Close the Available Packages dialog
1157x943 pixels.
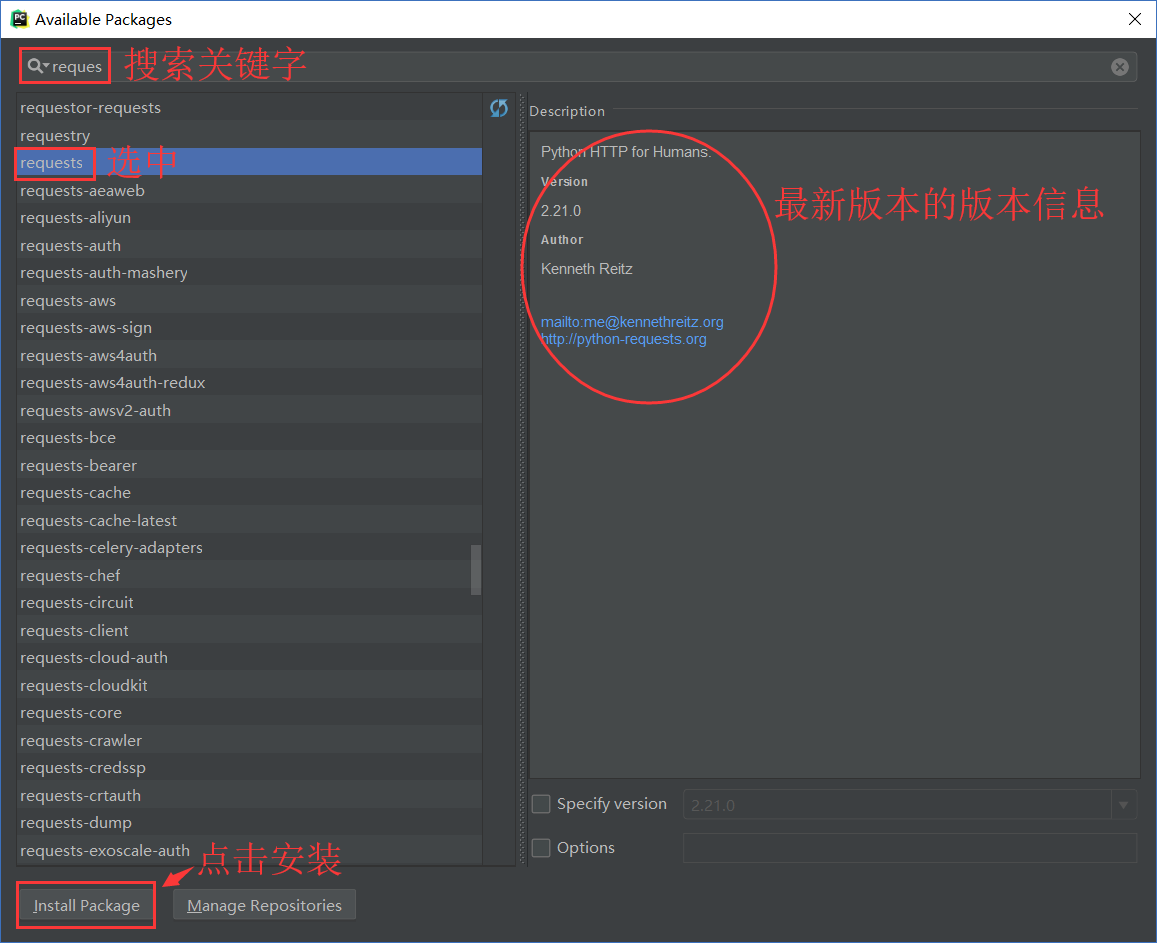pyautogui.click(x=1135, y=19)
